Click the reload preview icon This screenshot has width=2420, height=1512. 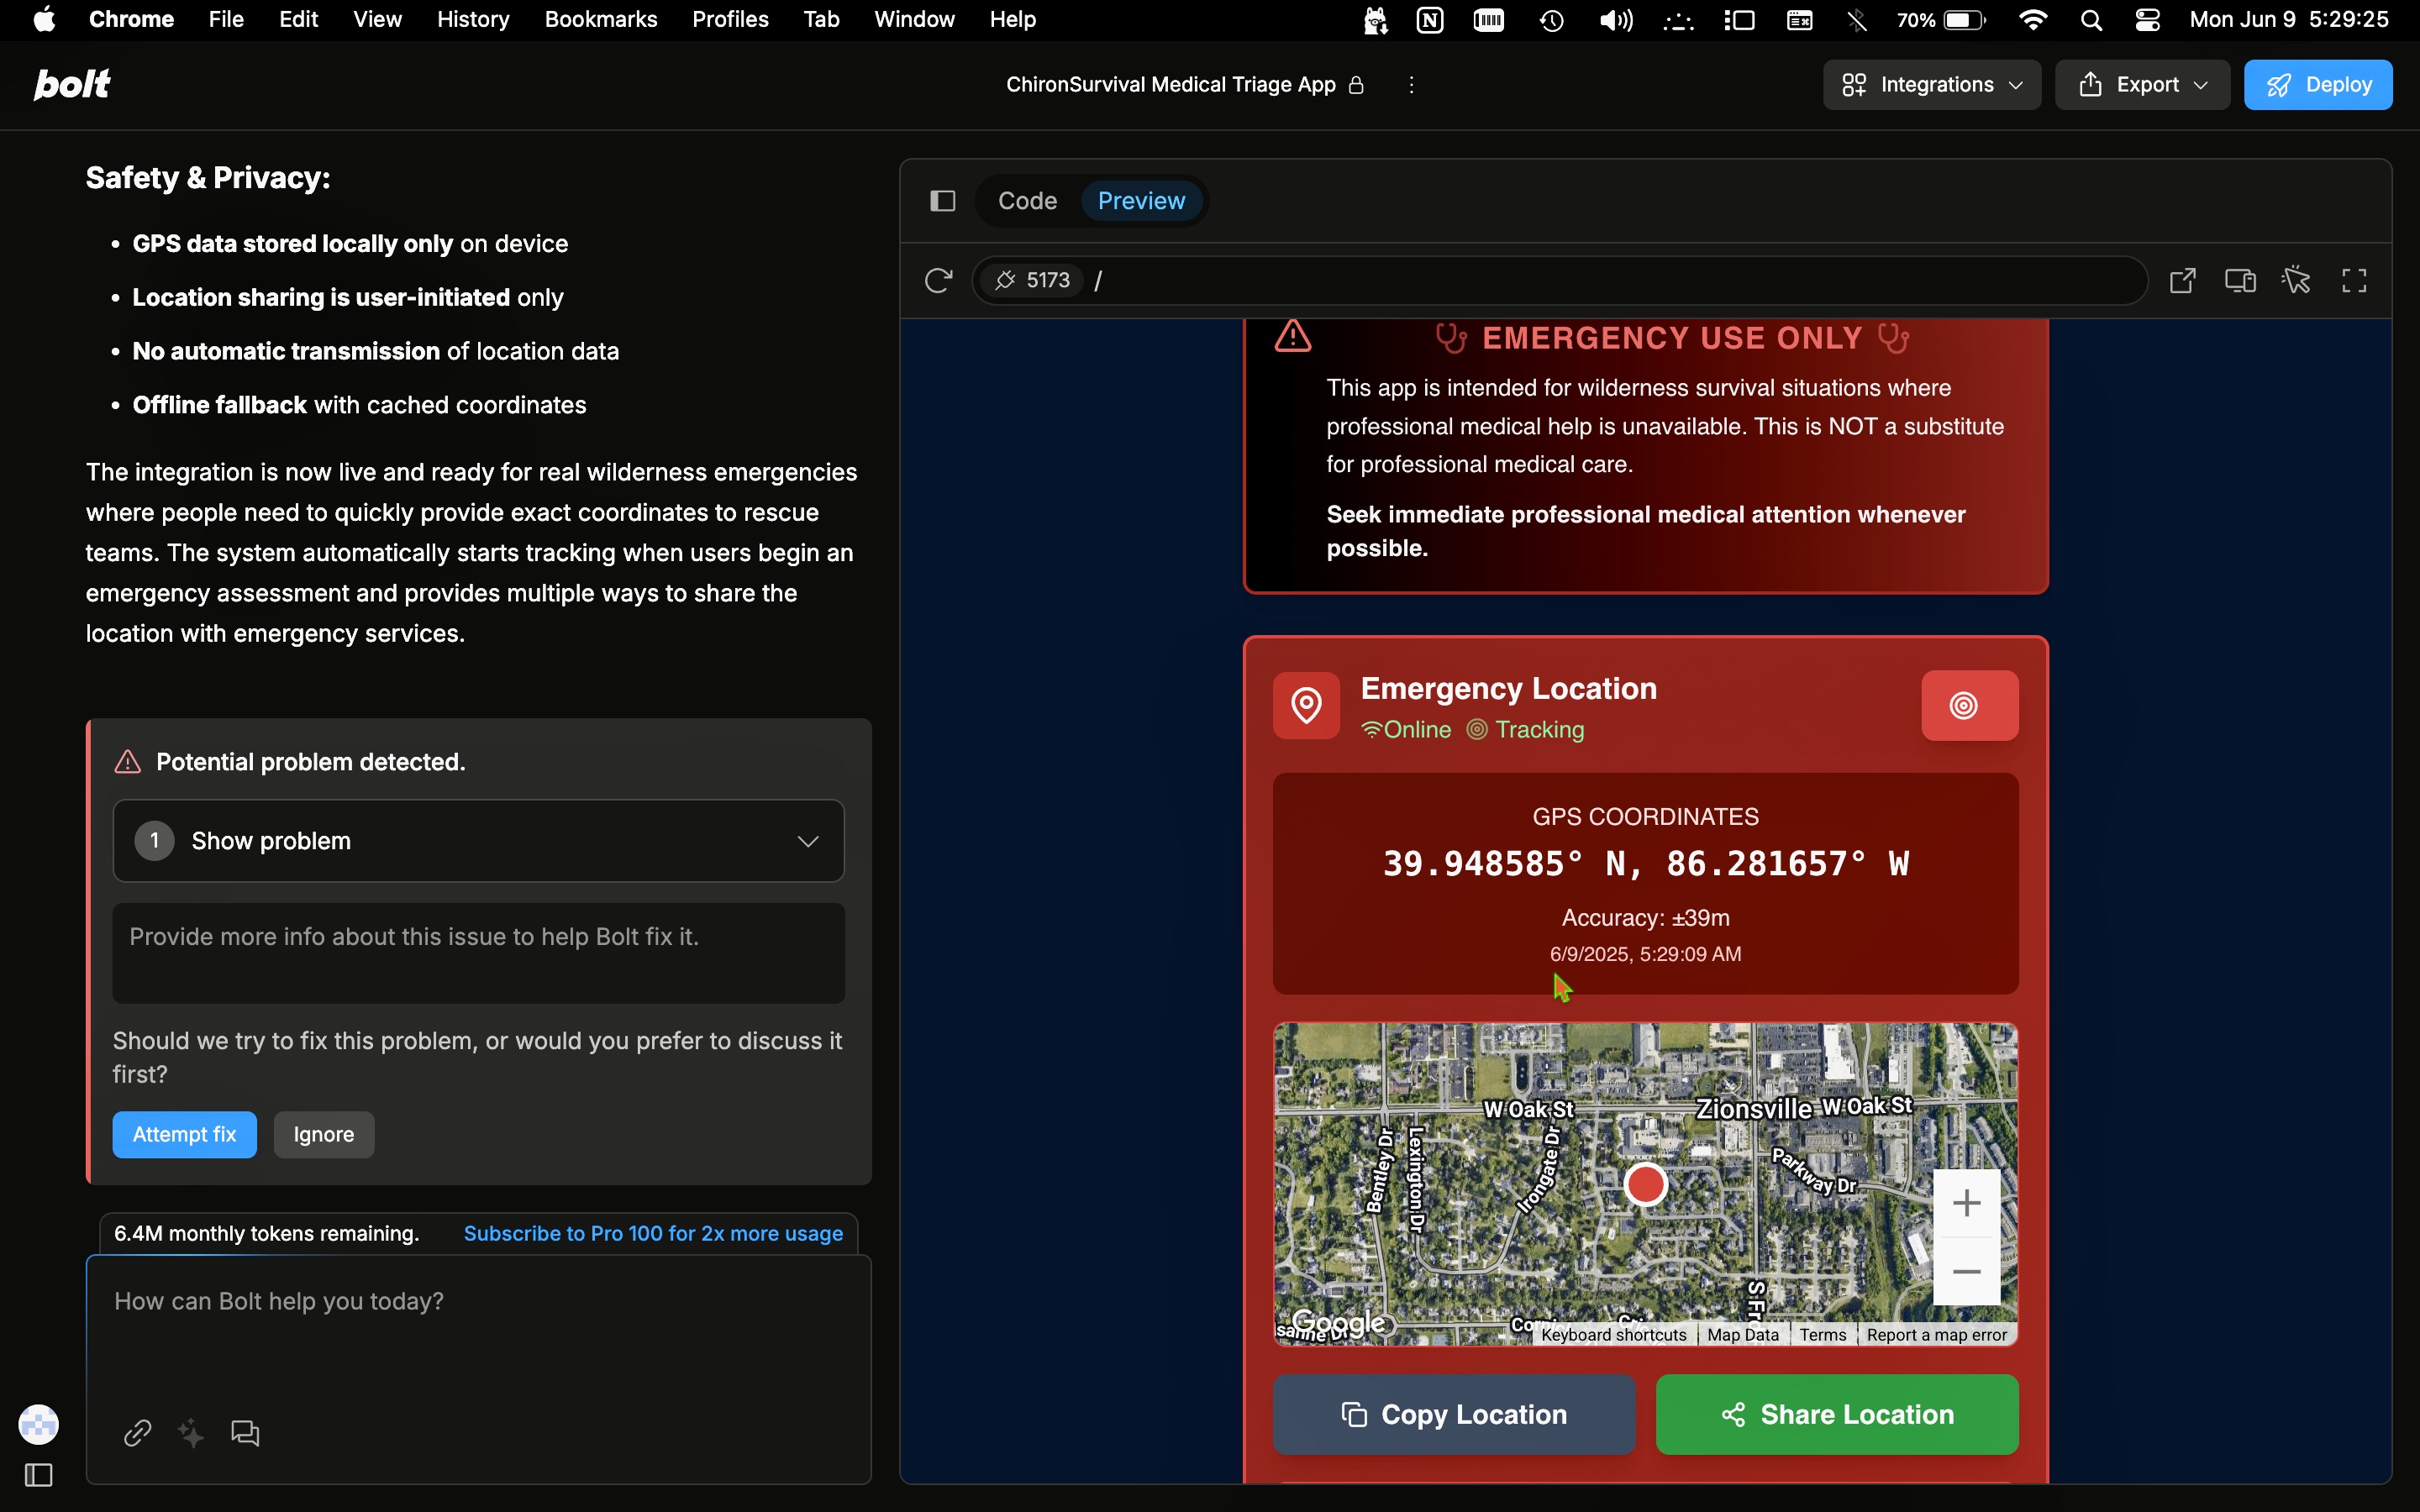(937, 281)
